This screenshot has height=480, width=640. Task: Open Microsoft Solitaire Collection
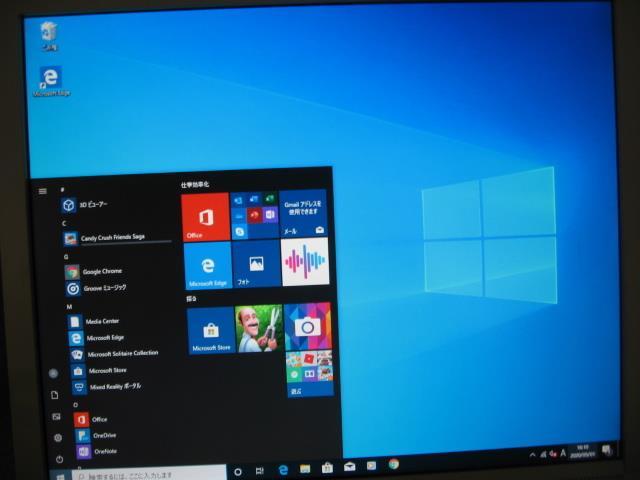tap(114, 354)
